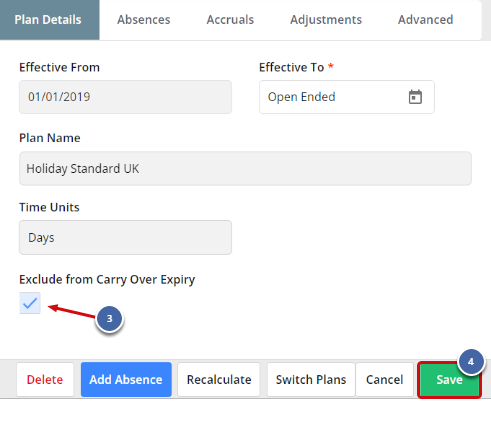Open the Effective To calendar picker icon

pyautogui.click(x=415, y=97)
